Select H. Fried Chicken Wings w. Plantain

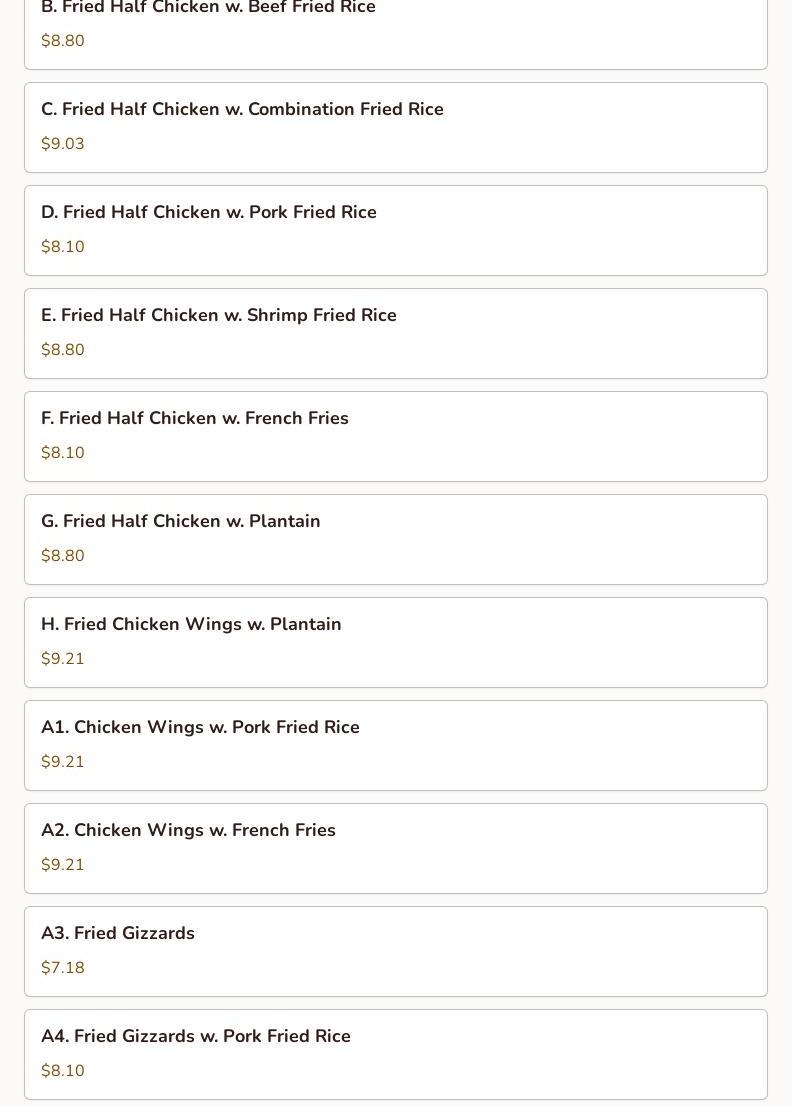tap(396, 643)
